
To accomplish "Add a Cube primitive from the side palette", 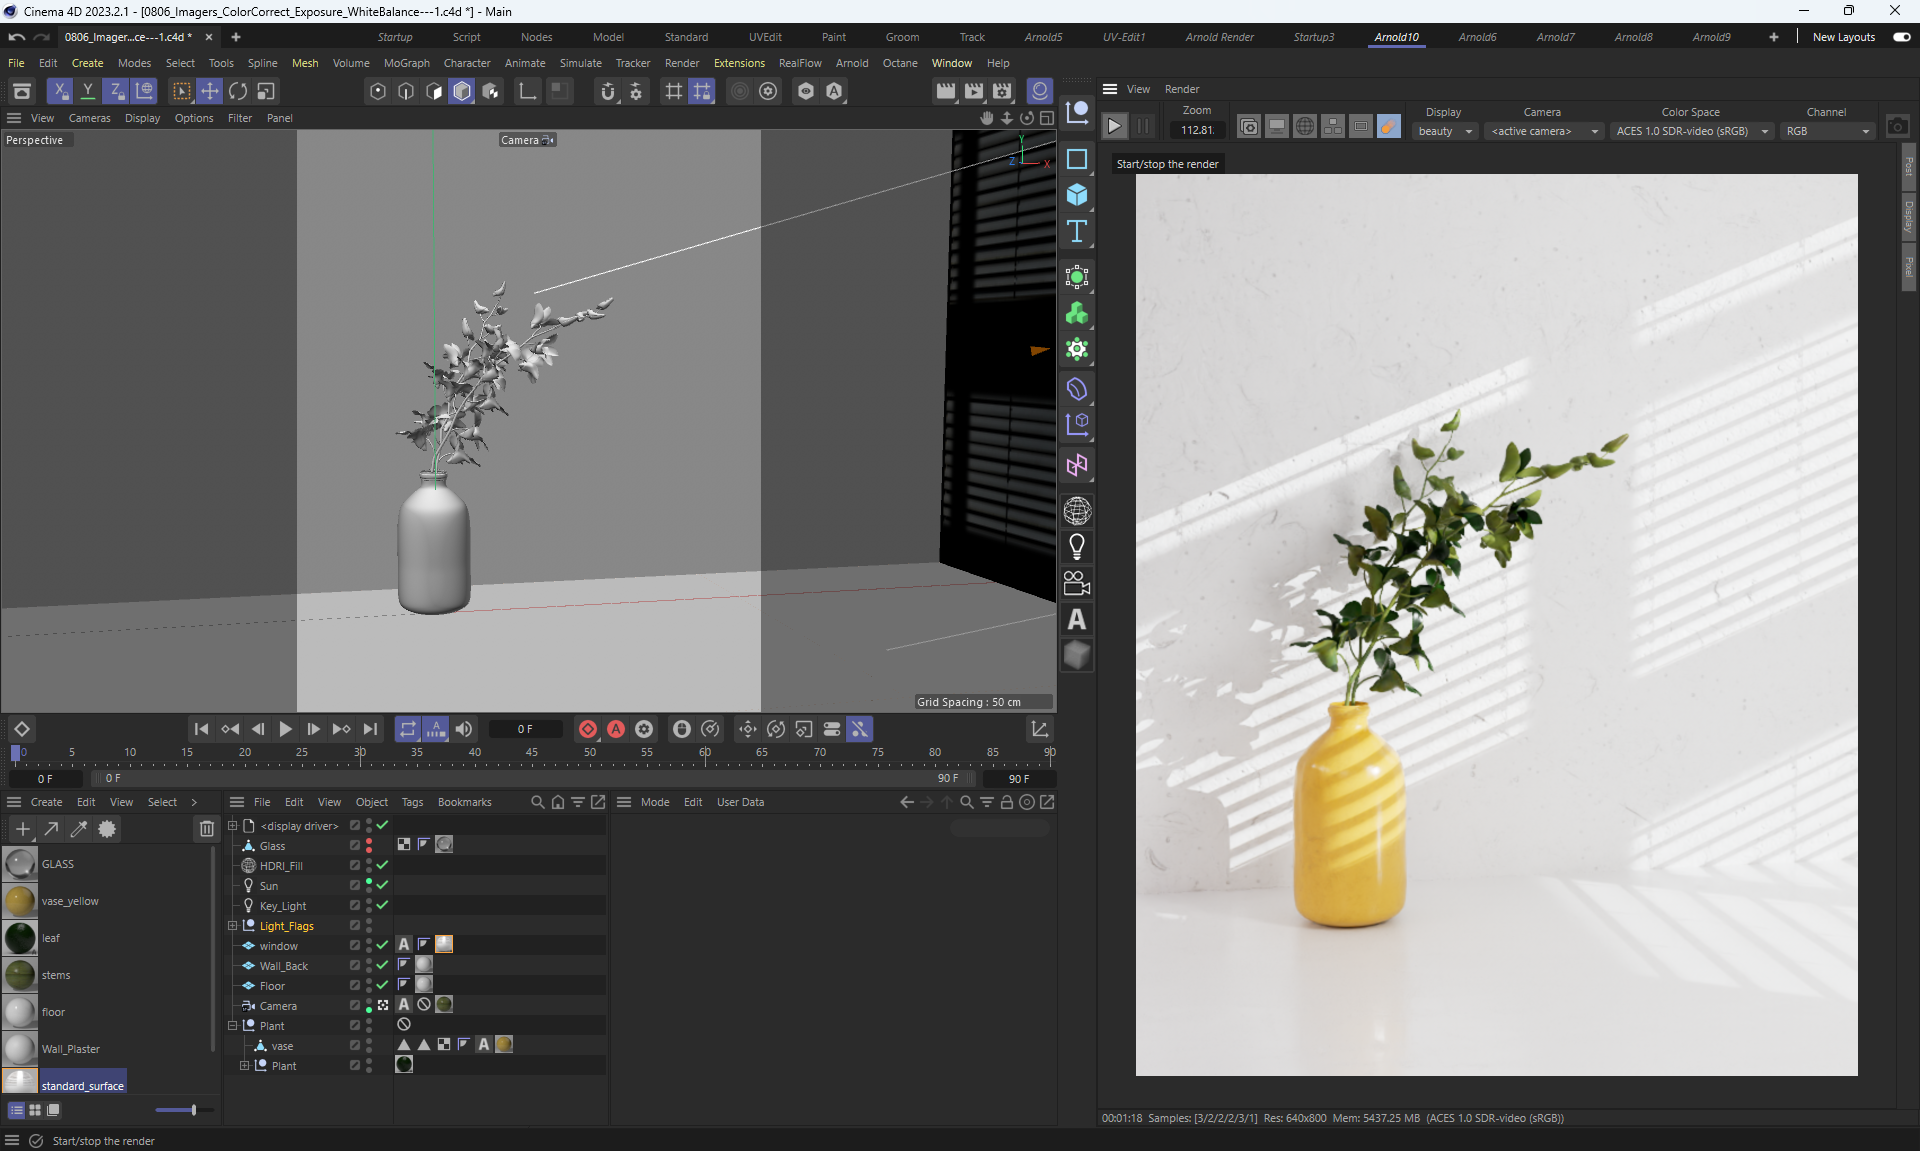I will coord(1077,195).
